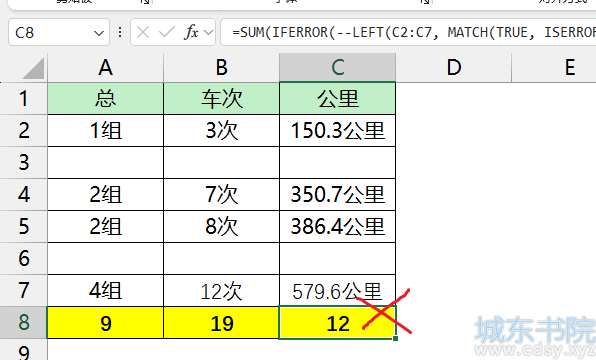596x360 pixels.
Task: Click the fill handle of cell C8
Action: coord(395,338)
